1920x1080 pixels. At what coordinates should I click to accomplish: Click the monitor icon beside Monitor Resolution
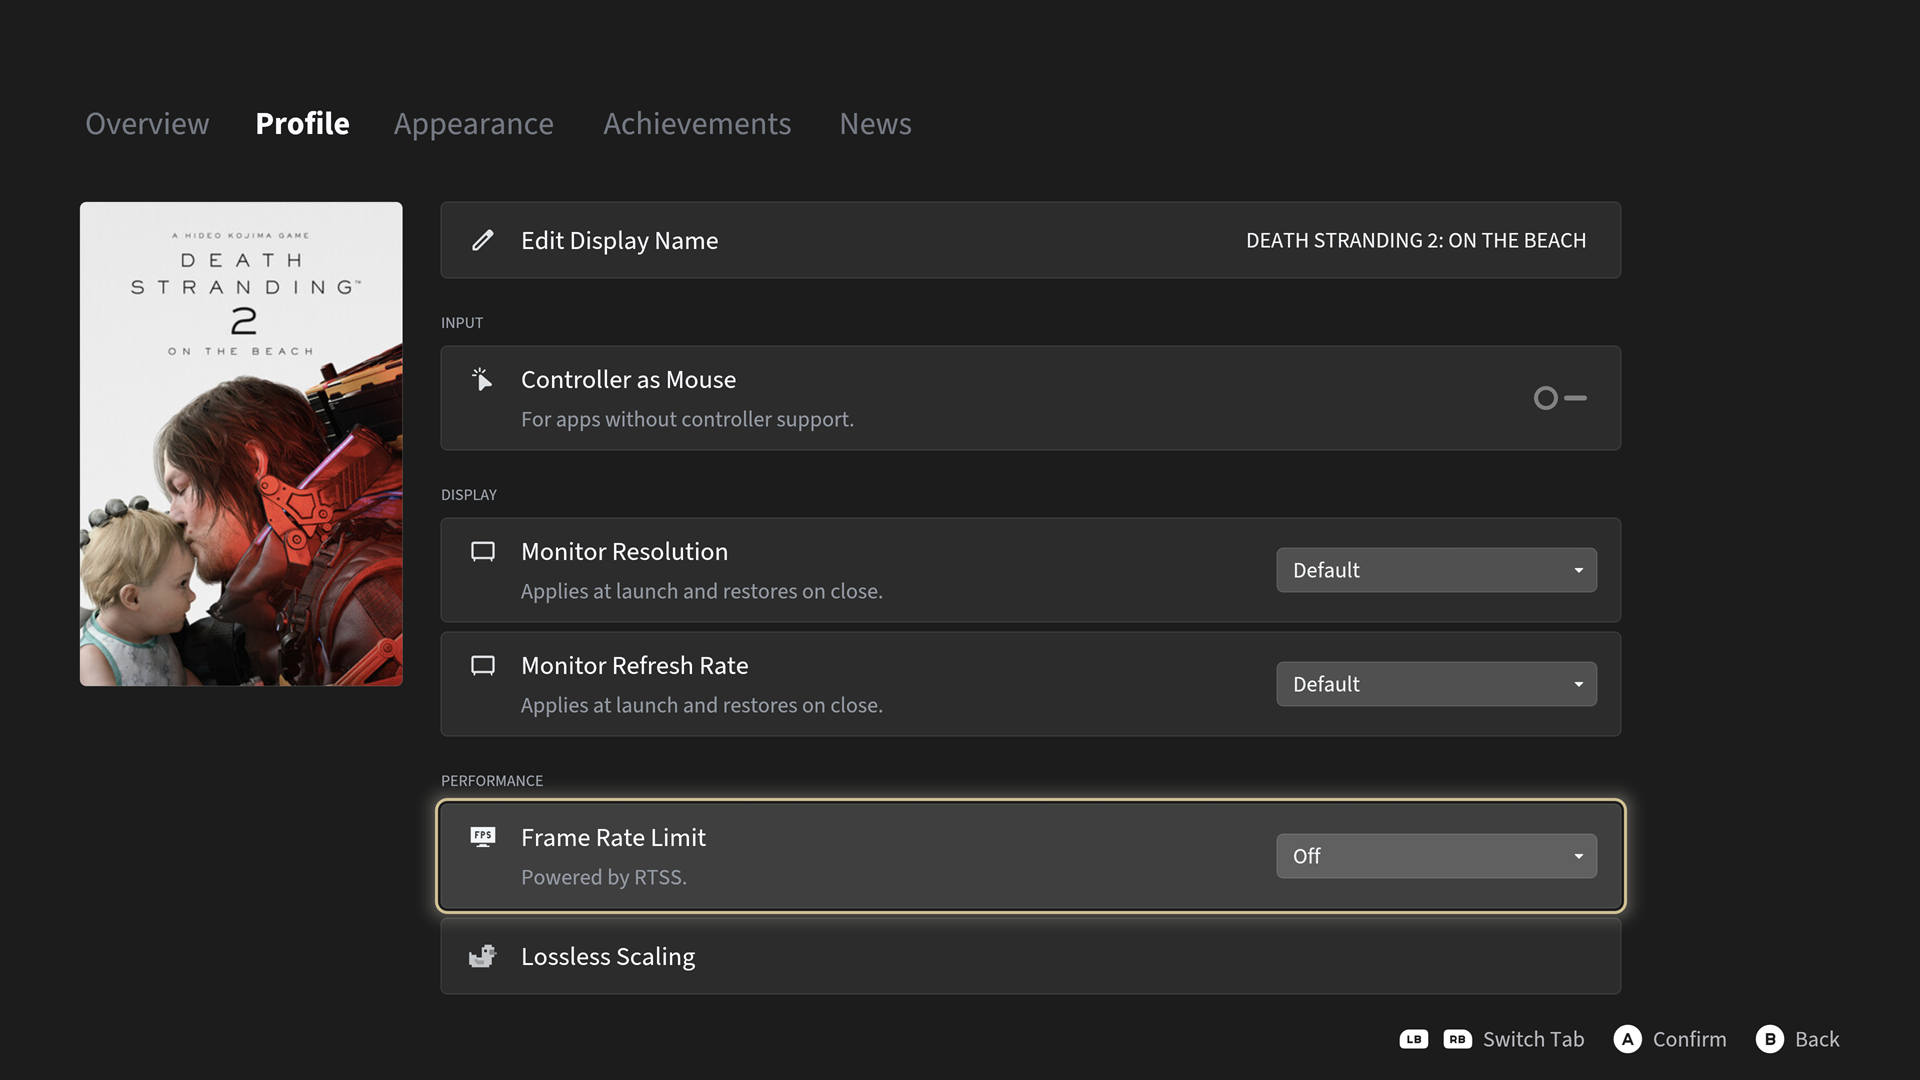(483, 552)
